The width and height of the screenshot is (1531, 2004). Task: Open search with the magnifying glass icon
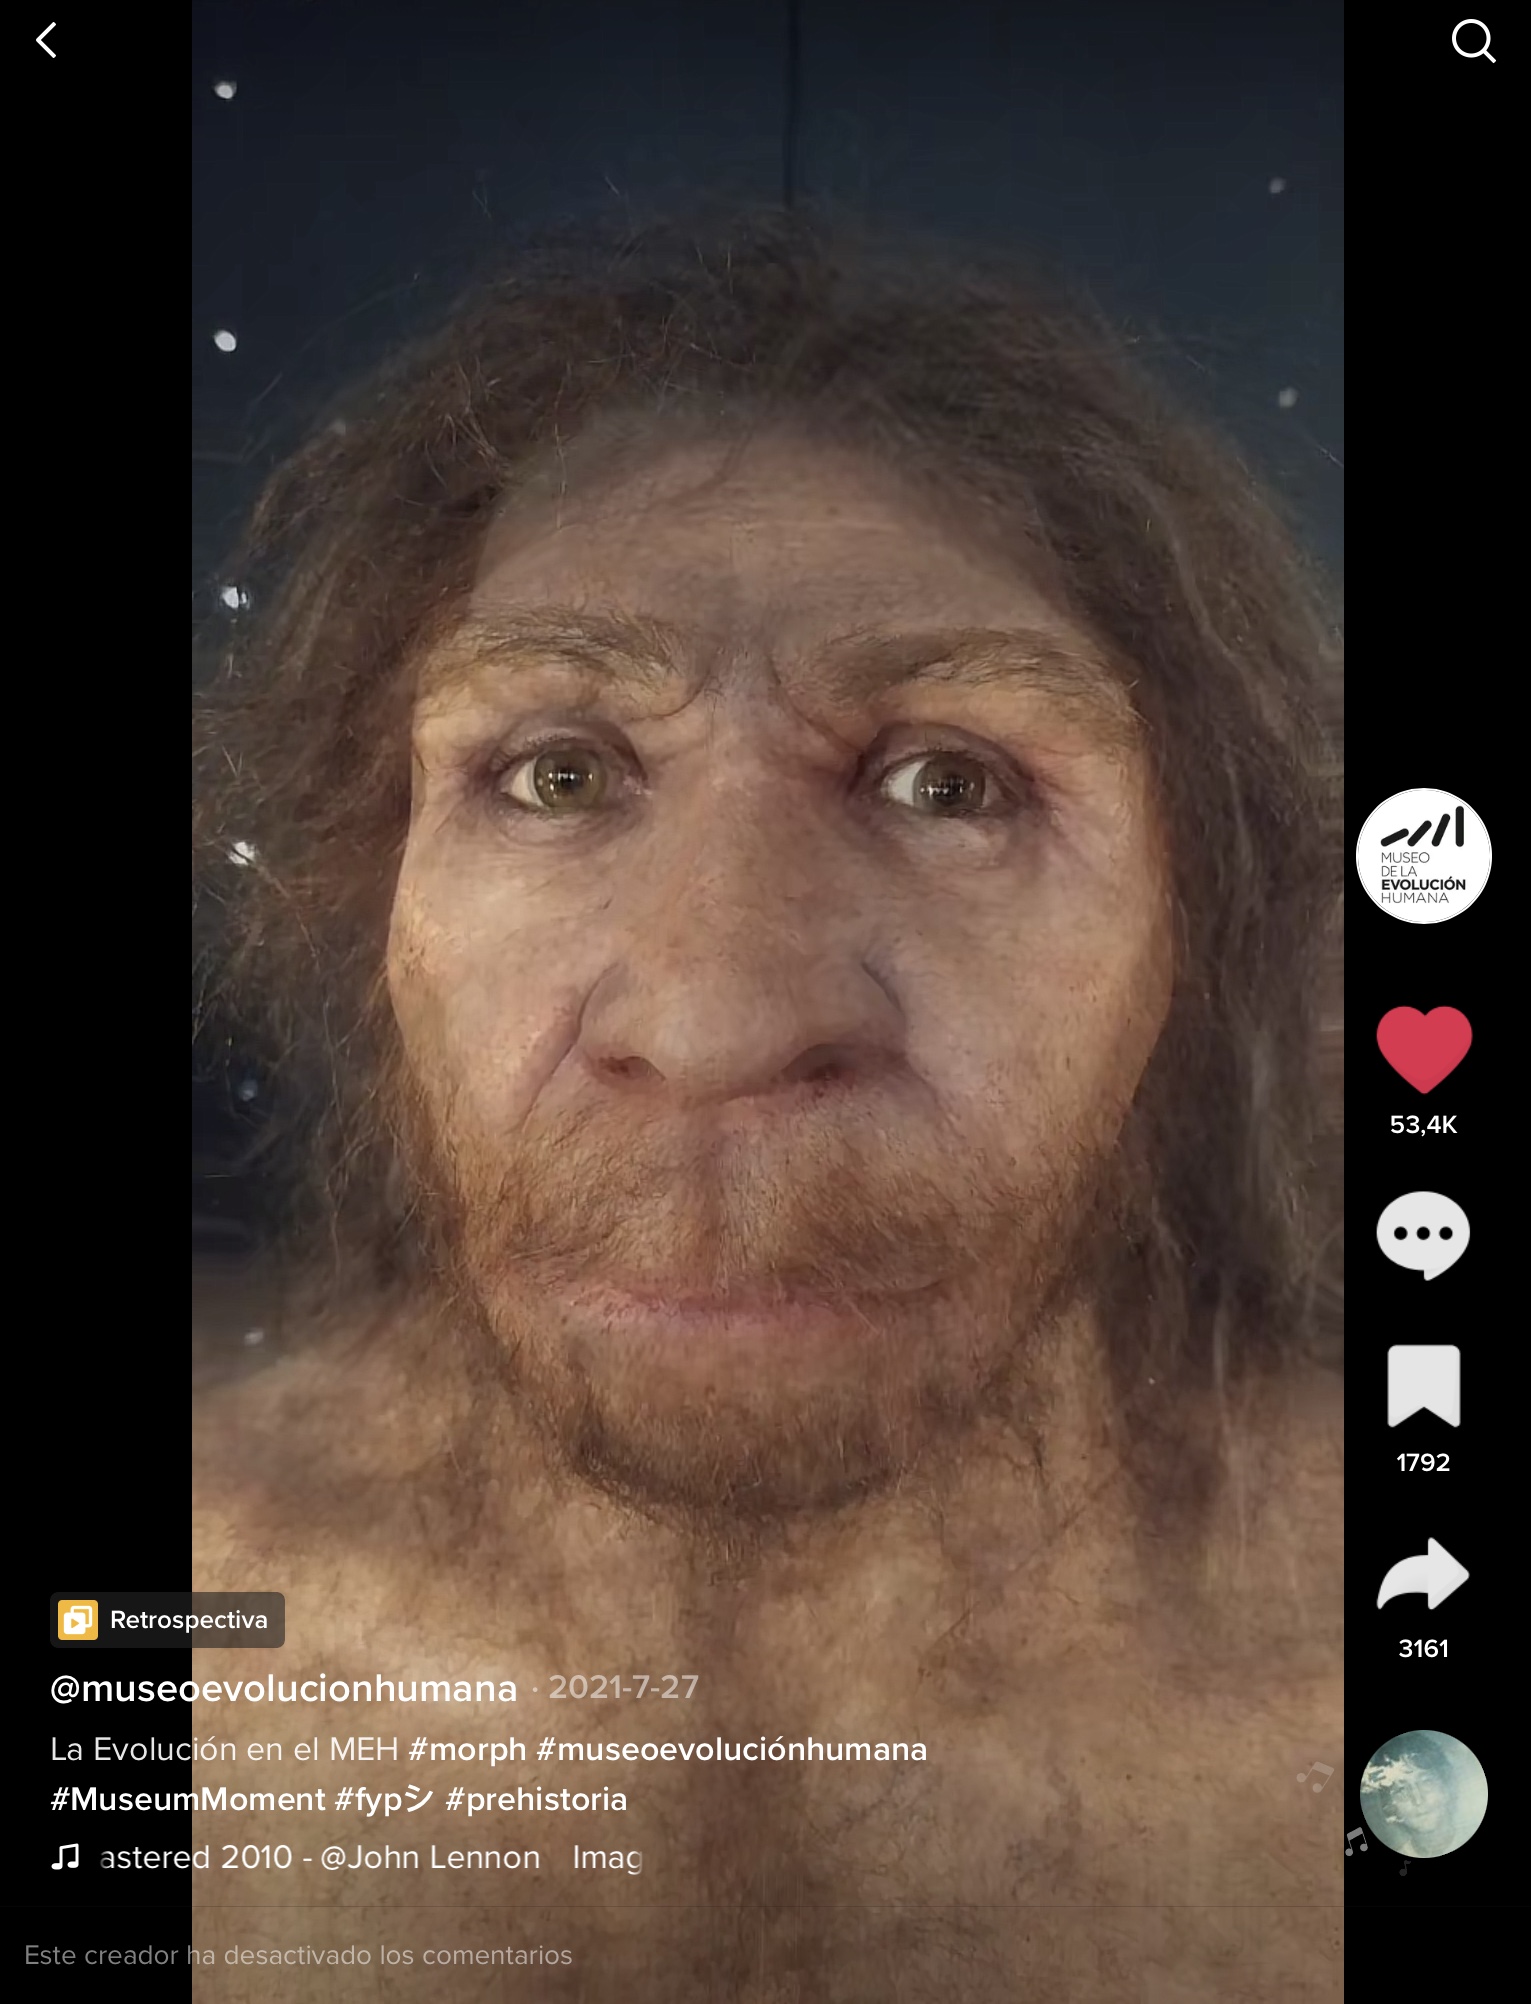[x=1472, y=41]
